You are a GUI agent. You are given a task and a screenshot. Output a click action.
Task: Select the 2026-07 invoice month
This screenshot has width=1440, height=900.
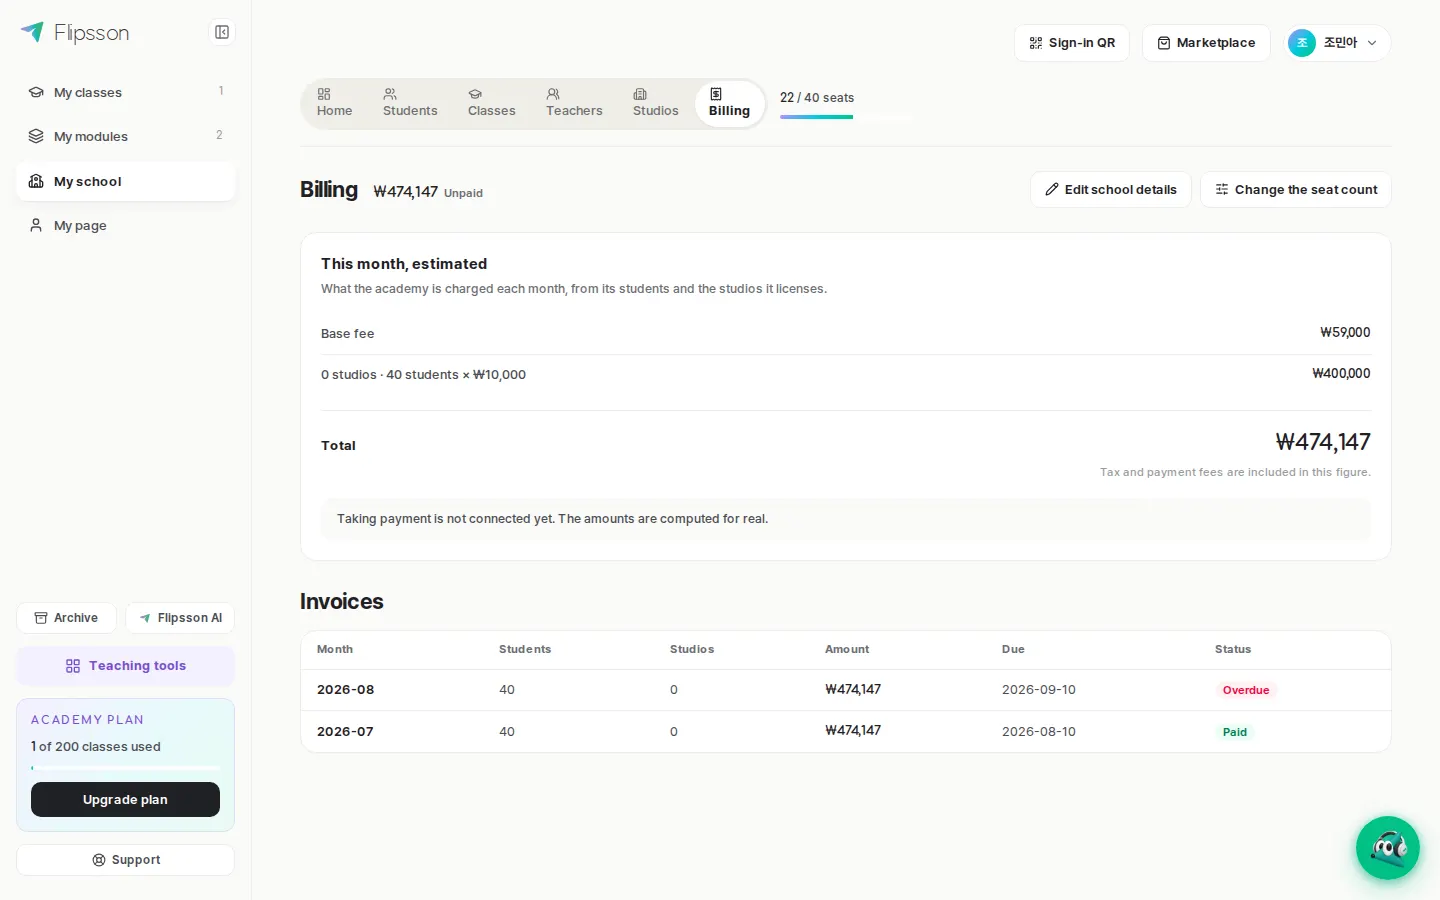[x=345, y=732]
